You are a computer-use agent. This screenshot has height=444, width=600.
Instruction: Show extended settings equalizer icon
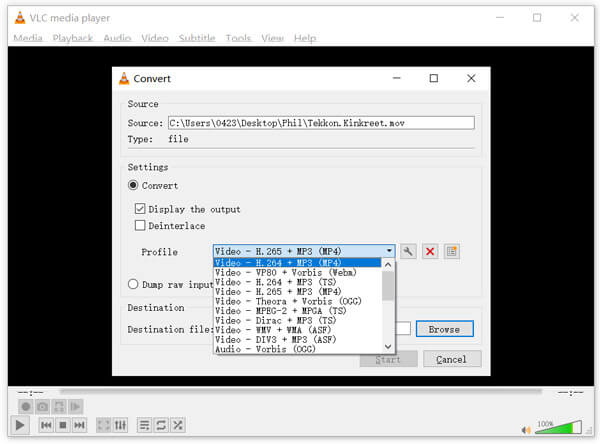tap(120, 425)
